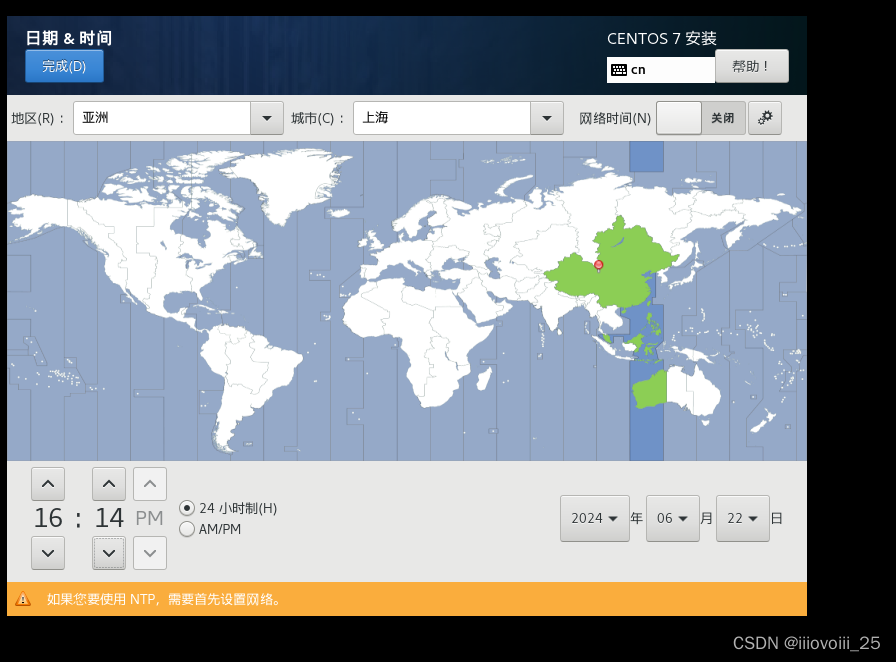Click the AM/PM down arrow
The image size is (896, 662).
coord(150,553)
